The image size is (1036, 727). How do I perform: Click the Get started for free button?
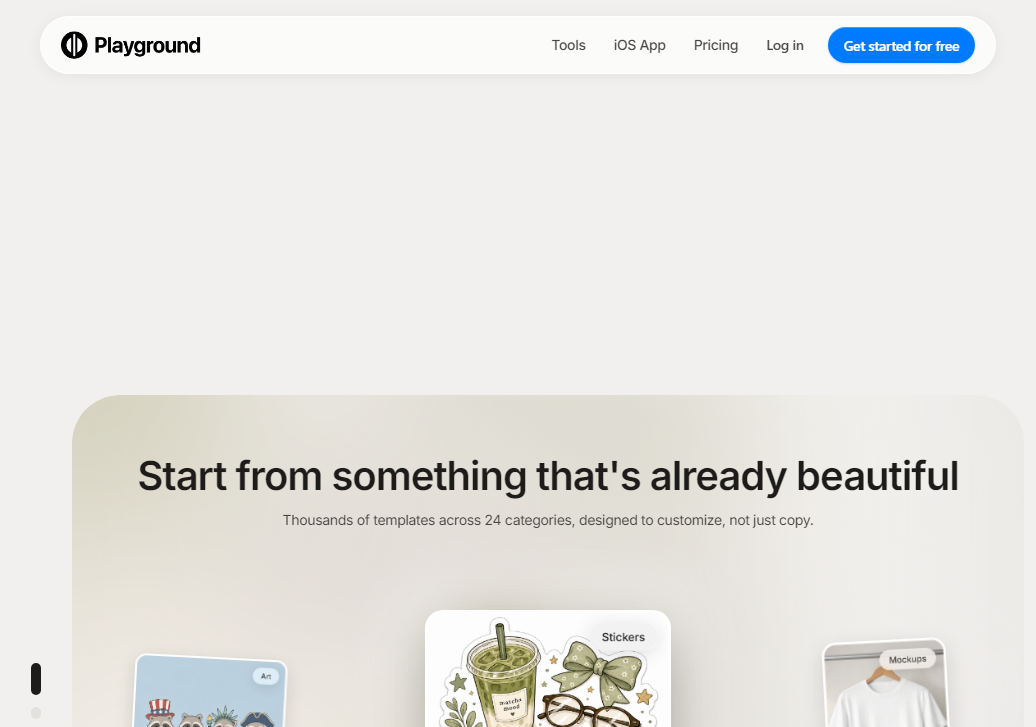[x=901, y=46]
